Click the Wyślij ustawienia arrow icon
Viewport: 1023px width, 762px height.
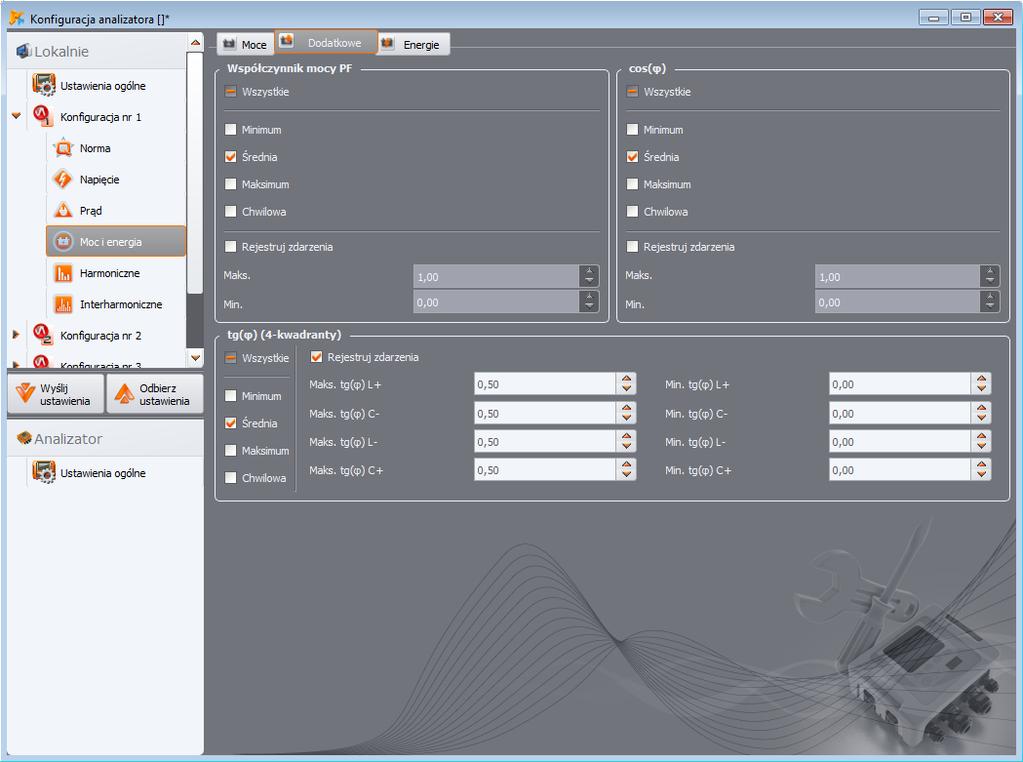tap(25, 393)
